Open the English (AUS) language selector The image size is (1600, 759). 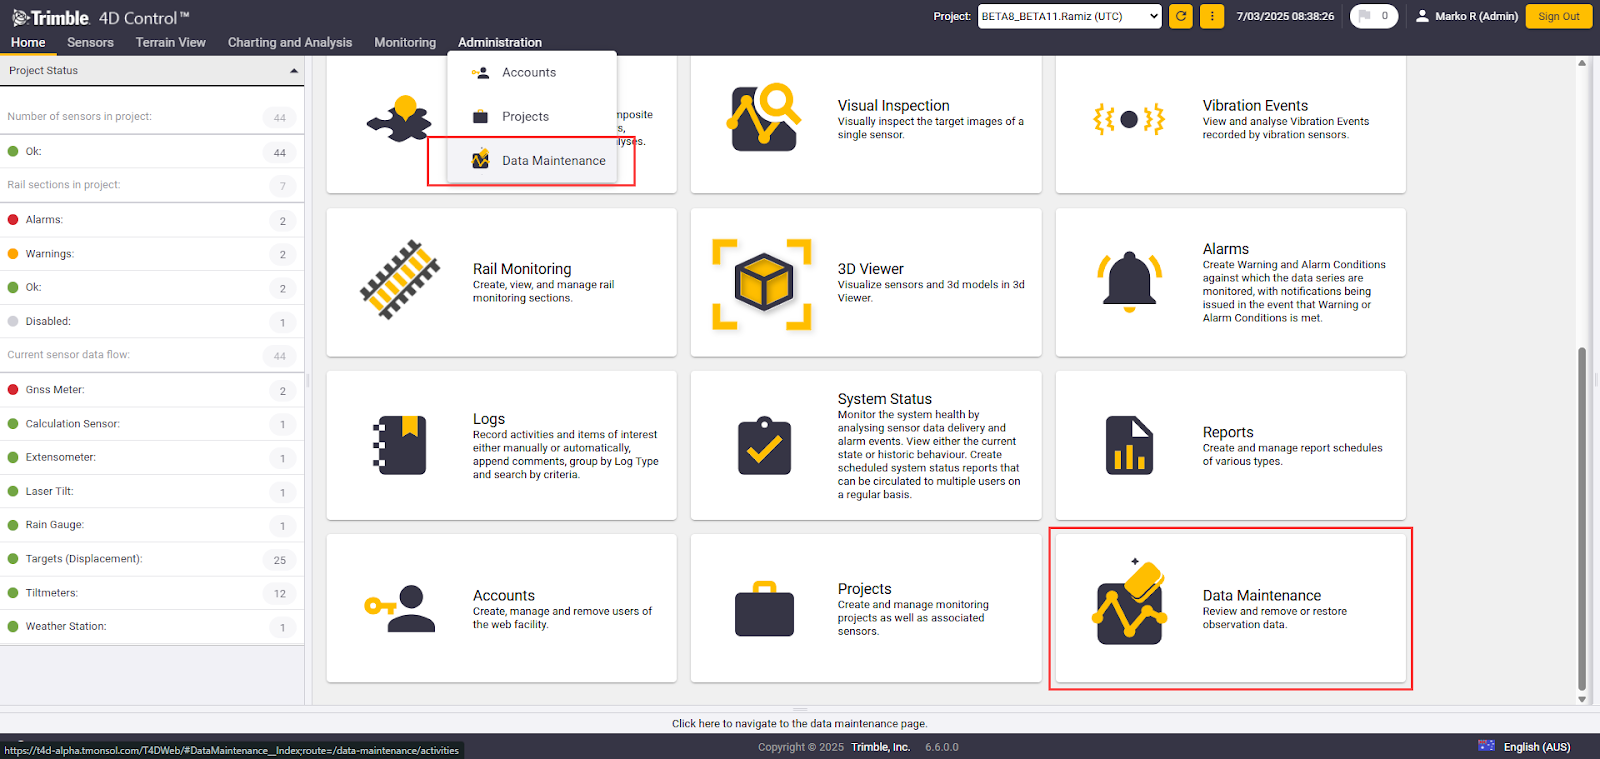[1526, 747]
